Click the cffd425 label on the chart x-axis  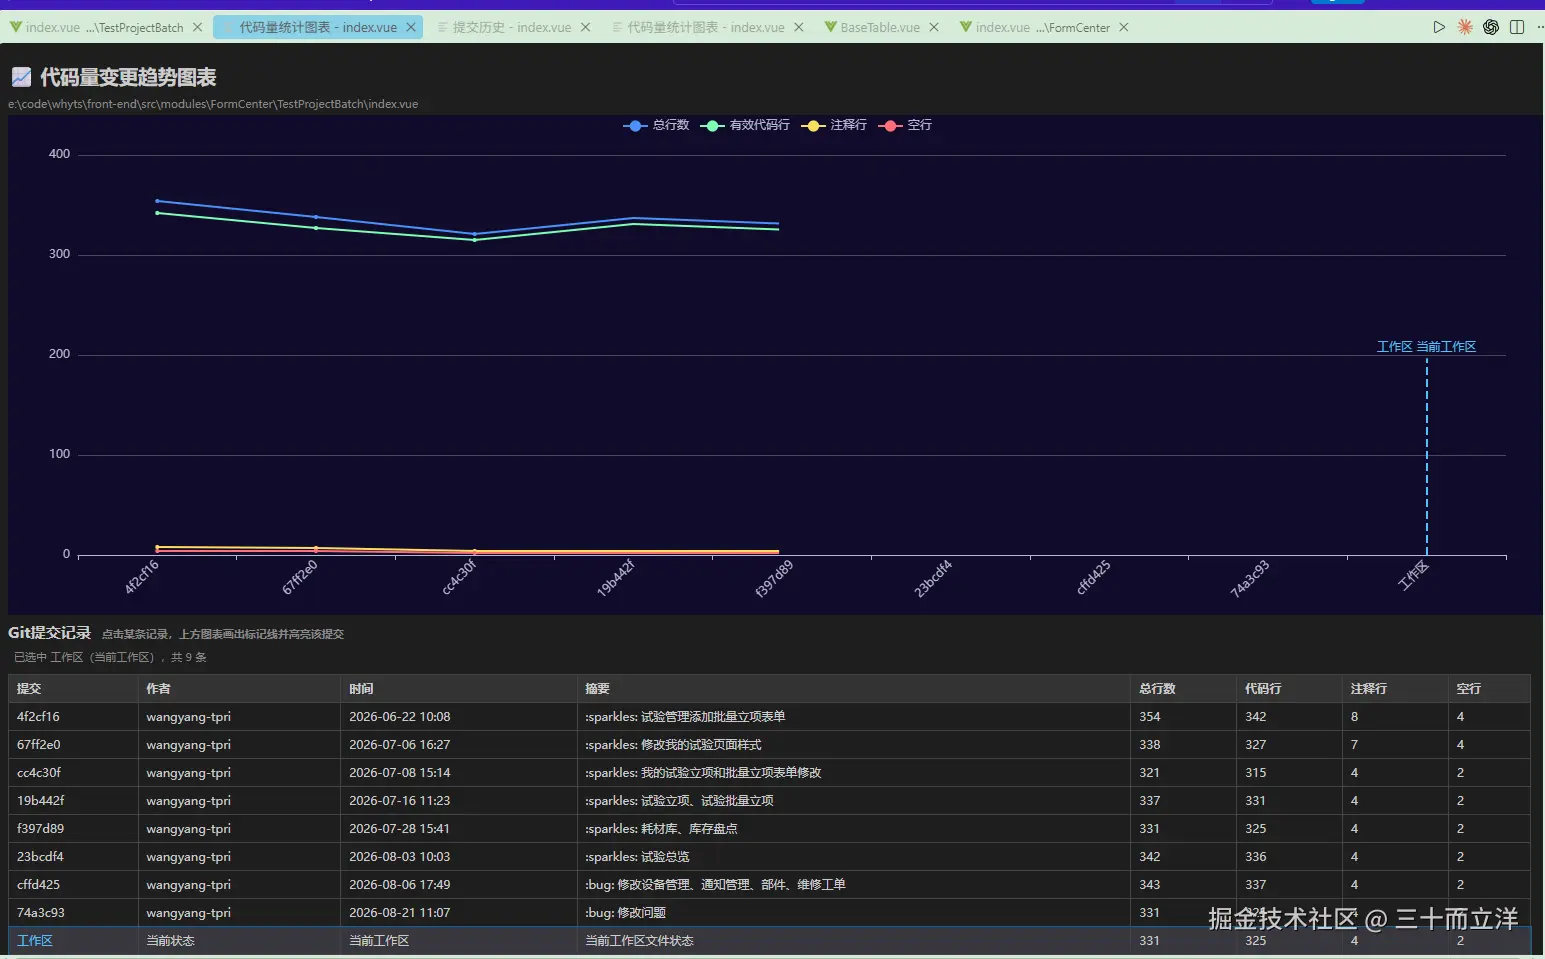[1093, 578]
